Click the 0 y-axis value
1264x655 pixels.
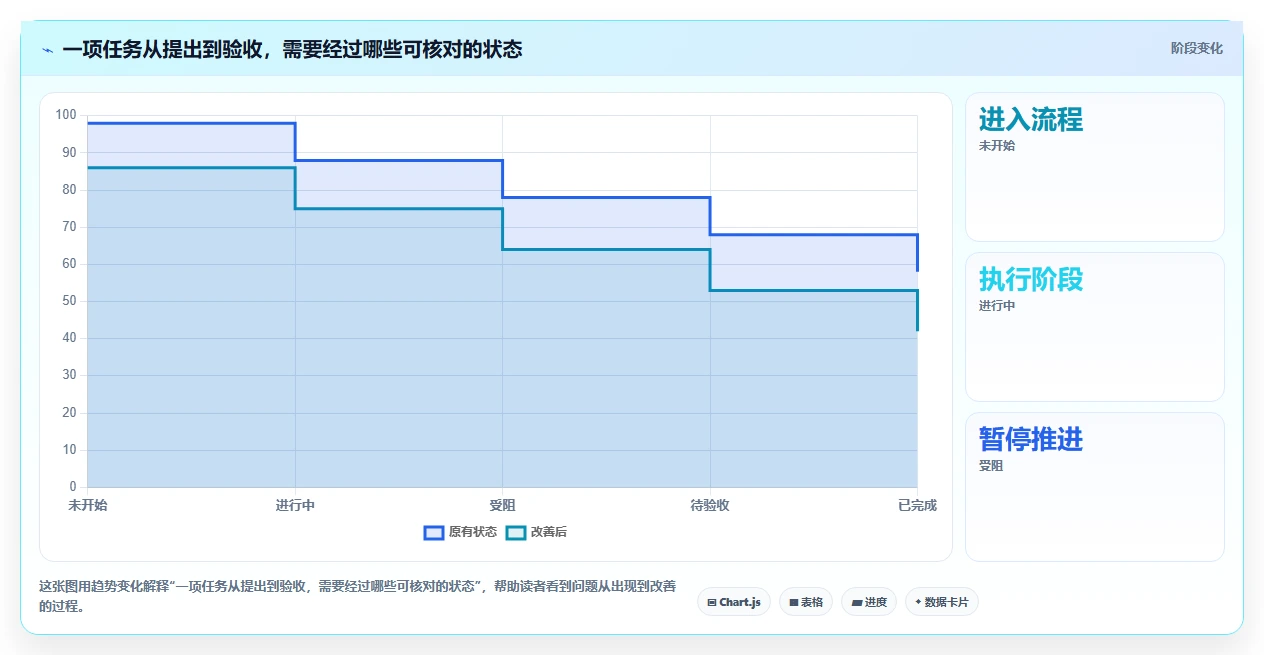[x=72, y=487]
